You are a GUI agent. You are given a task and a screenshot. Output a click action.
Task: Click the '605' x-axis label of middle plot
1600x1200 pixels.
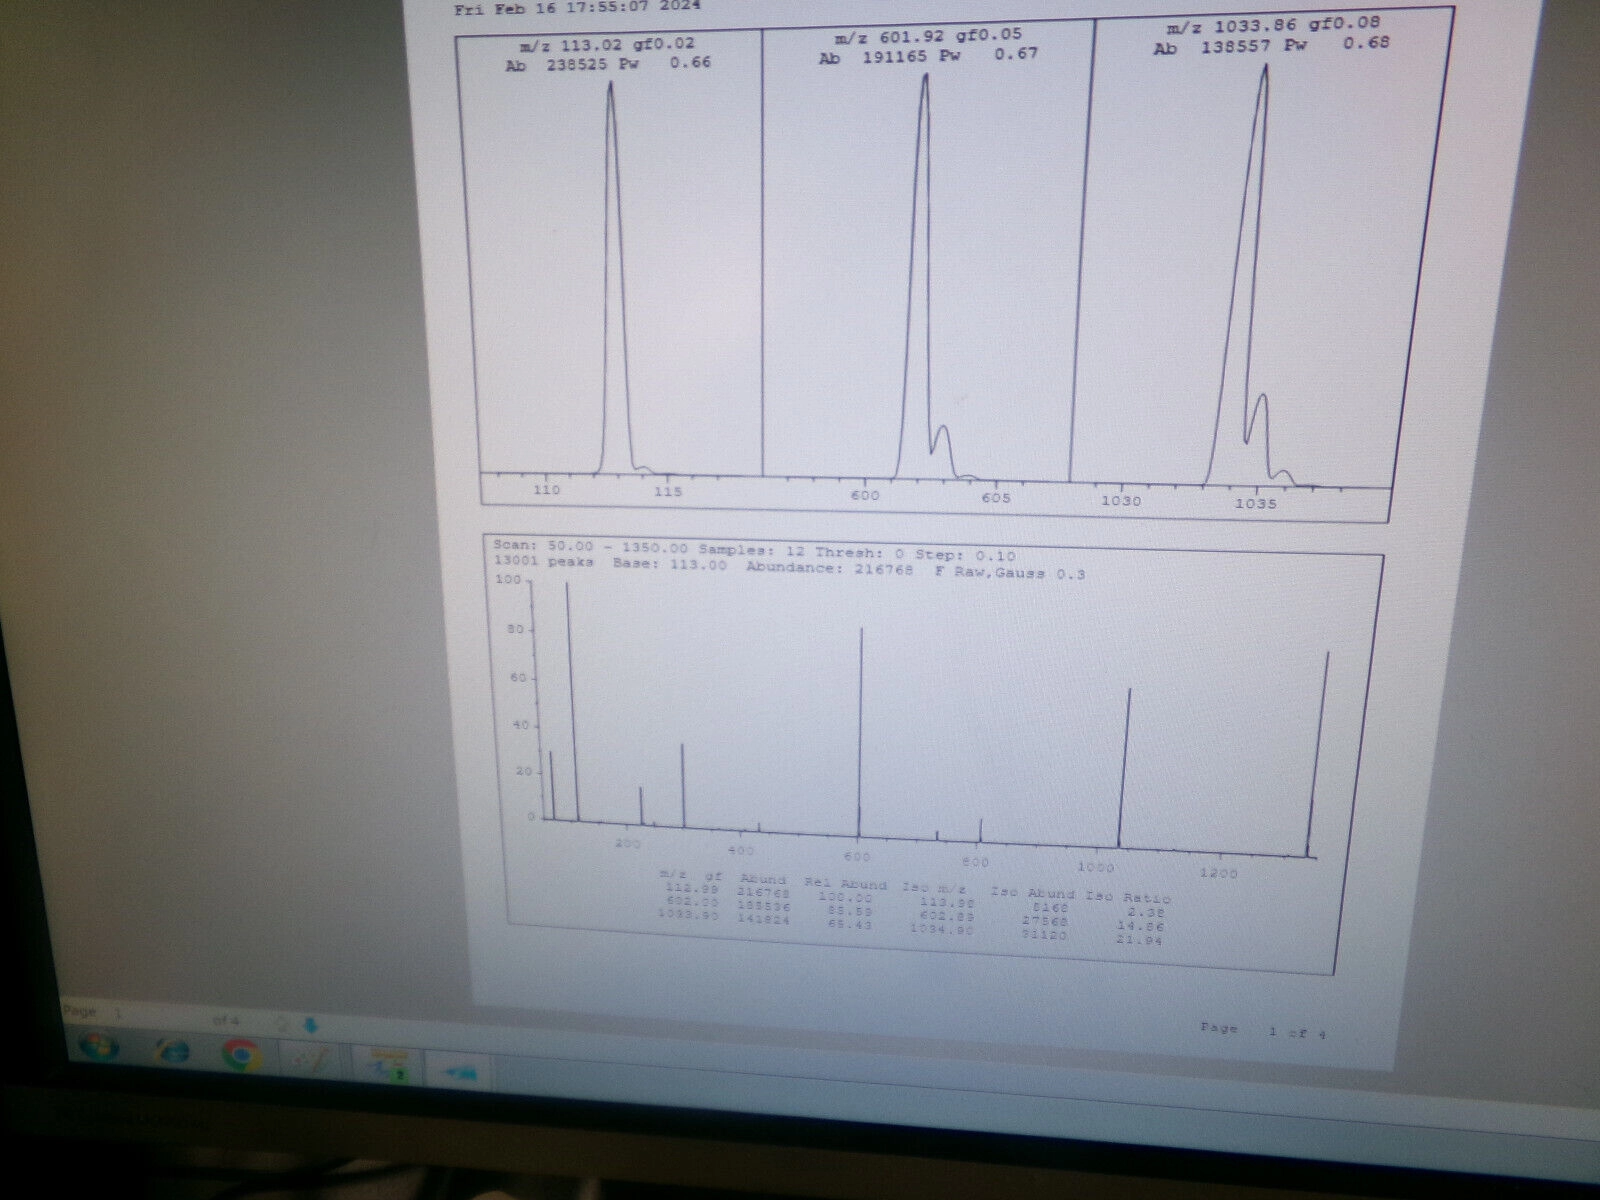996,497
